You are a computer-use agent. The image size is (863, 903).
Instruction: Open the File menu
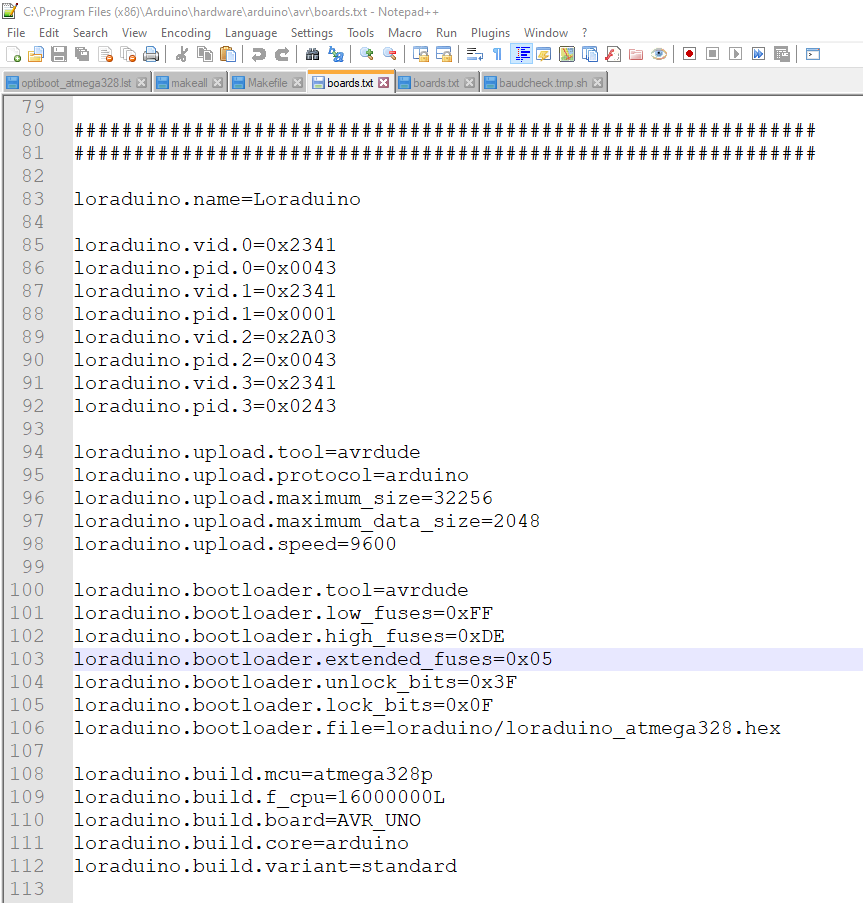(x=16, y=33)
